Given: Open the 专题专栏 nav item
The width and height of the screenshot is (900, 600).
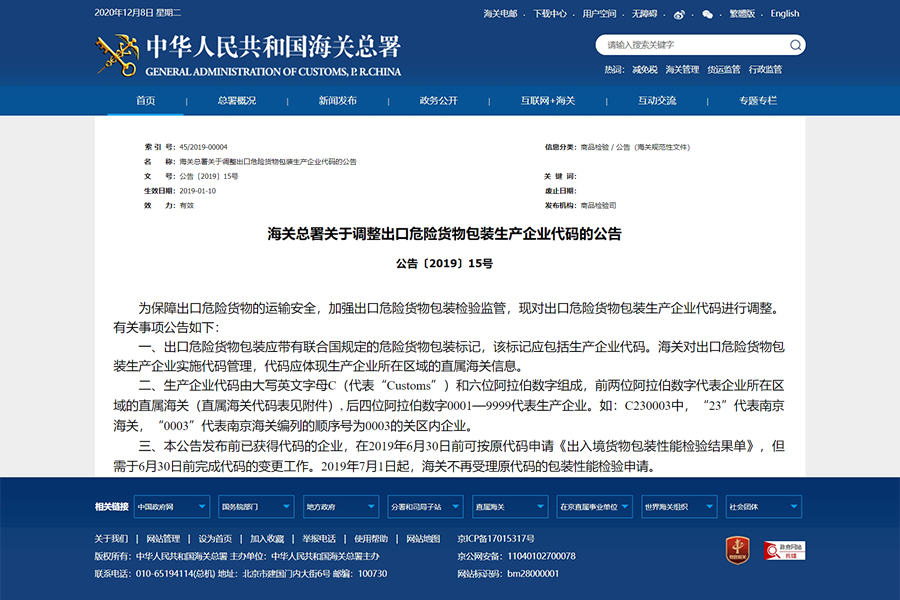Looking at the screenshot, I should click(x=758, y=100).
